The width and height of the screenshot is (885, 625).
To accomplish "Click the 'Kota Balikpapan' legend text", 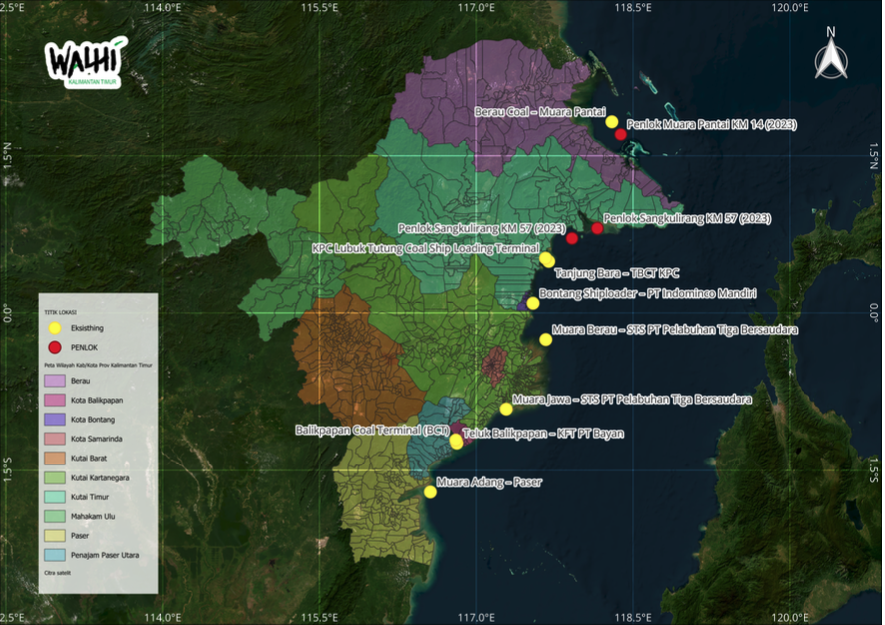I will (x=97, y=400).
